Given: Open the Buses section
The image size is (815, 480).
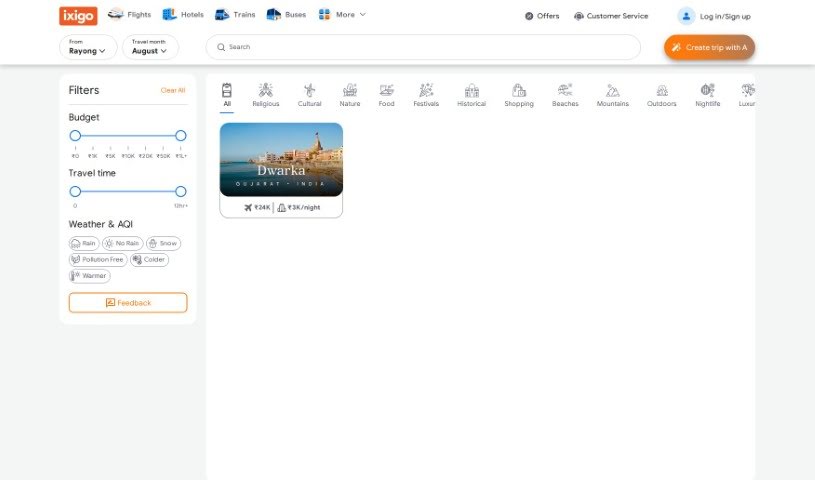Looking at the screenshot, I should click(286, 15).
